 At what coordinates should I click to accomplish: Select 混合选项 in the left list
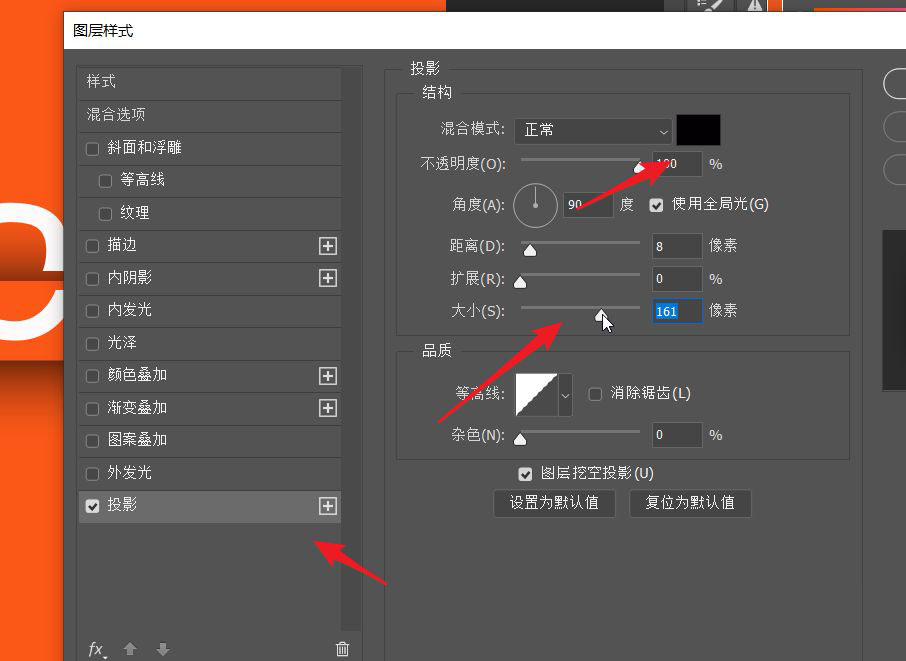pos(210,115)
